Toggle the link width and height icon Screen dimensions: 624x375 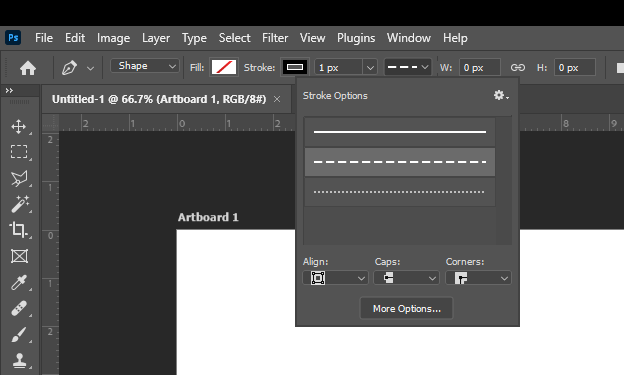518,68
